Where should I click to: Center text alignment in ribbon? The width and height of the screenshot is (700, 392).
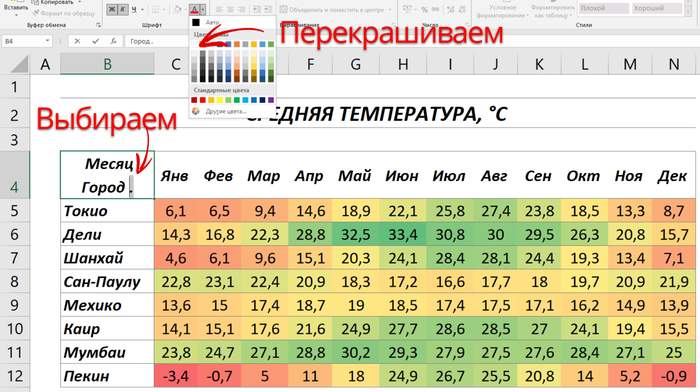(x=230, y=9)
